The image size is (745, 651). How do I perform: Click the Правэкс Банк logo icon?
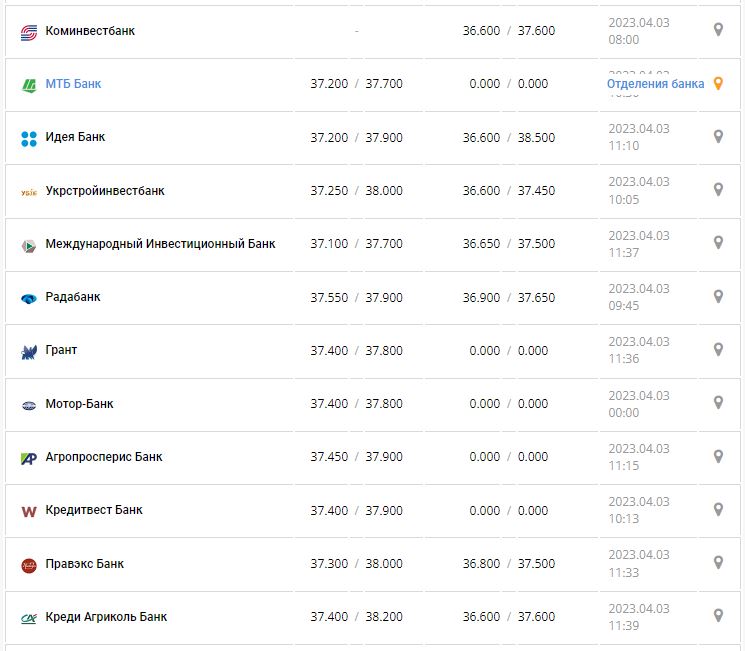[29, 565]
